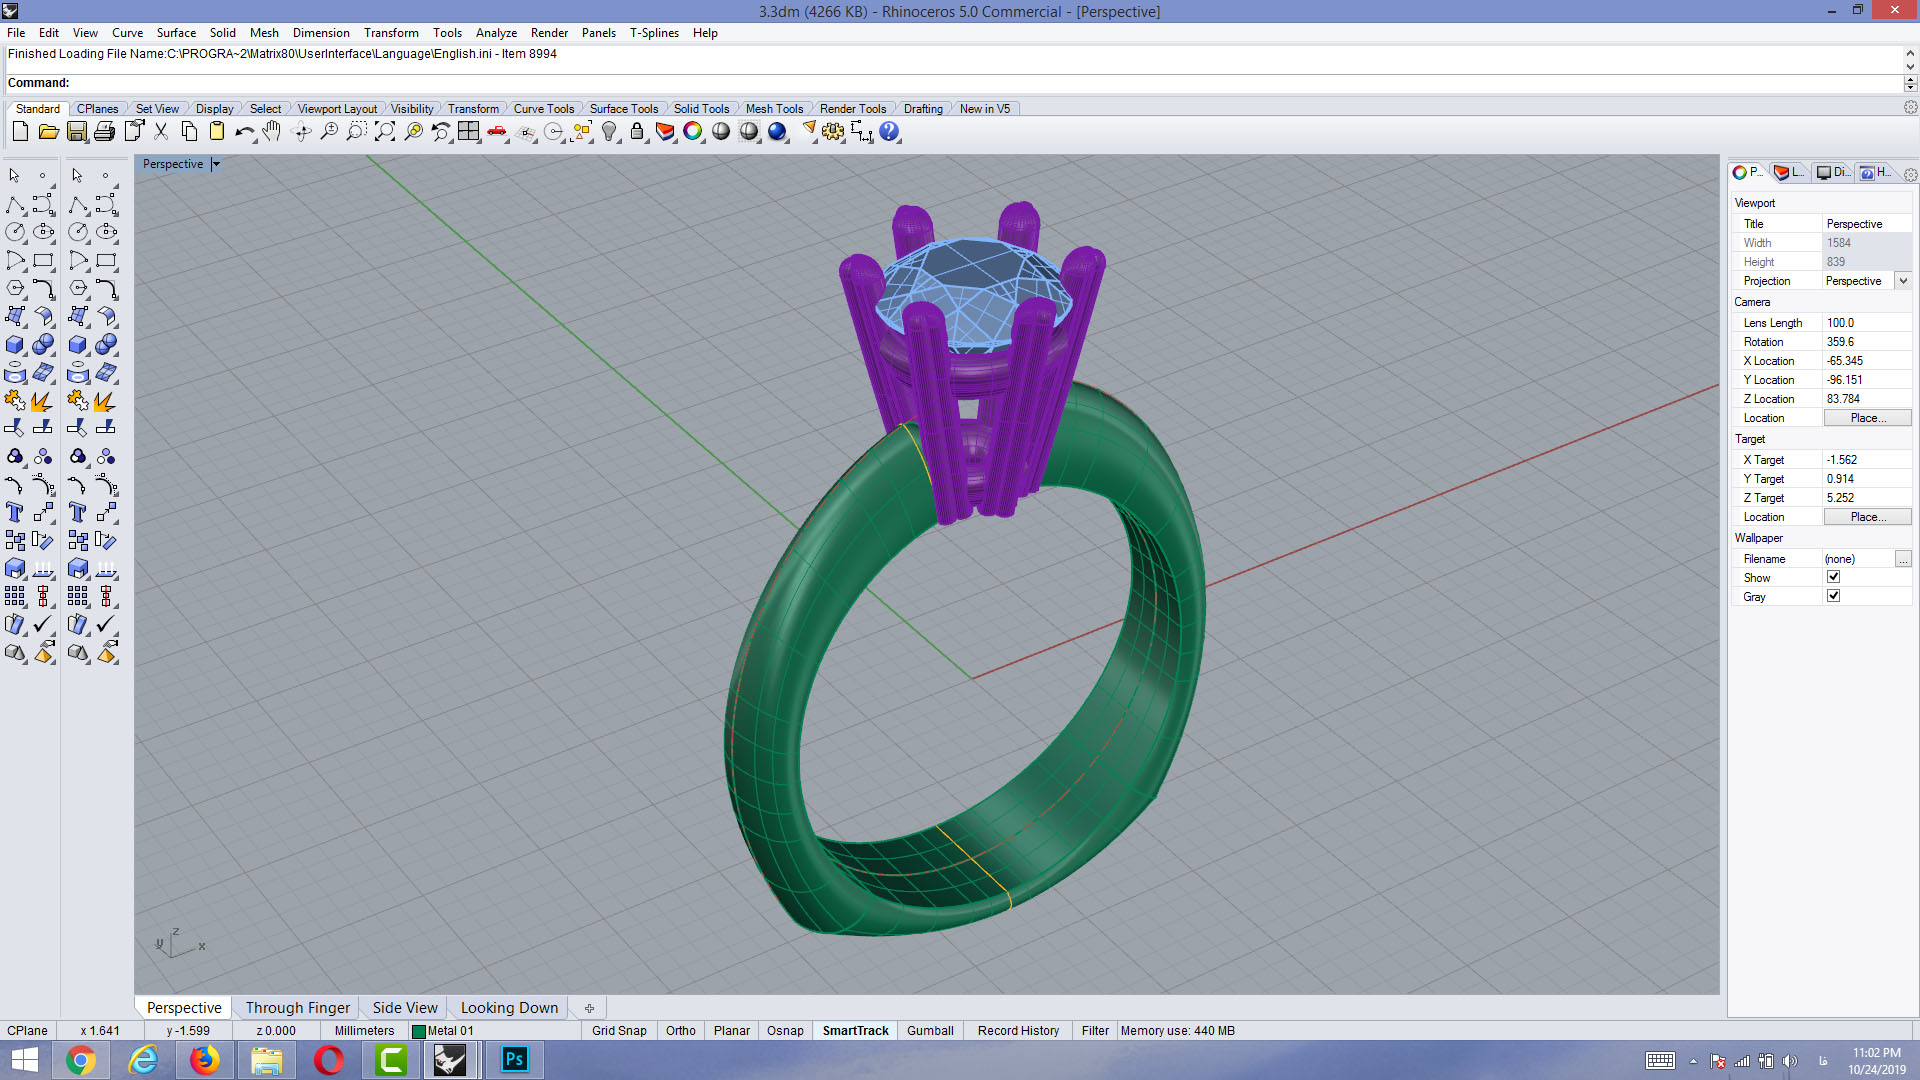Select the Rotate view tool
This screenshot has height=1080, width=1920.
(301, 131)
